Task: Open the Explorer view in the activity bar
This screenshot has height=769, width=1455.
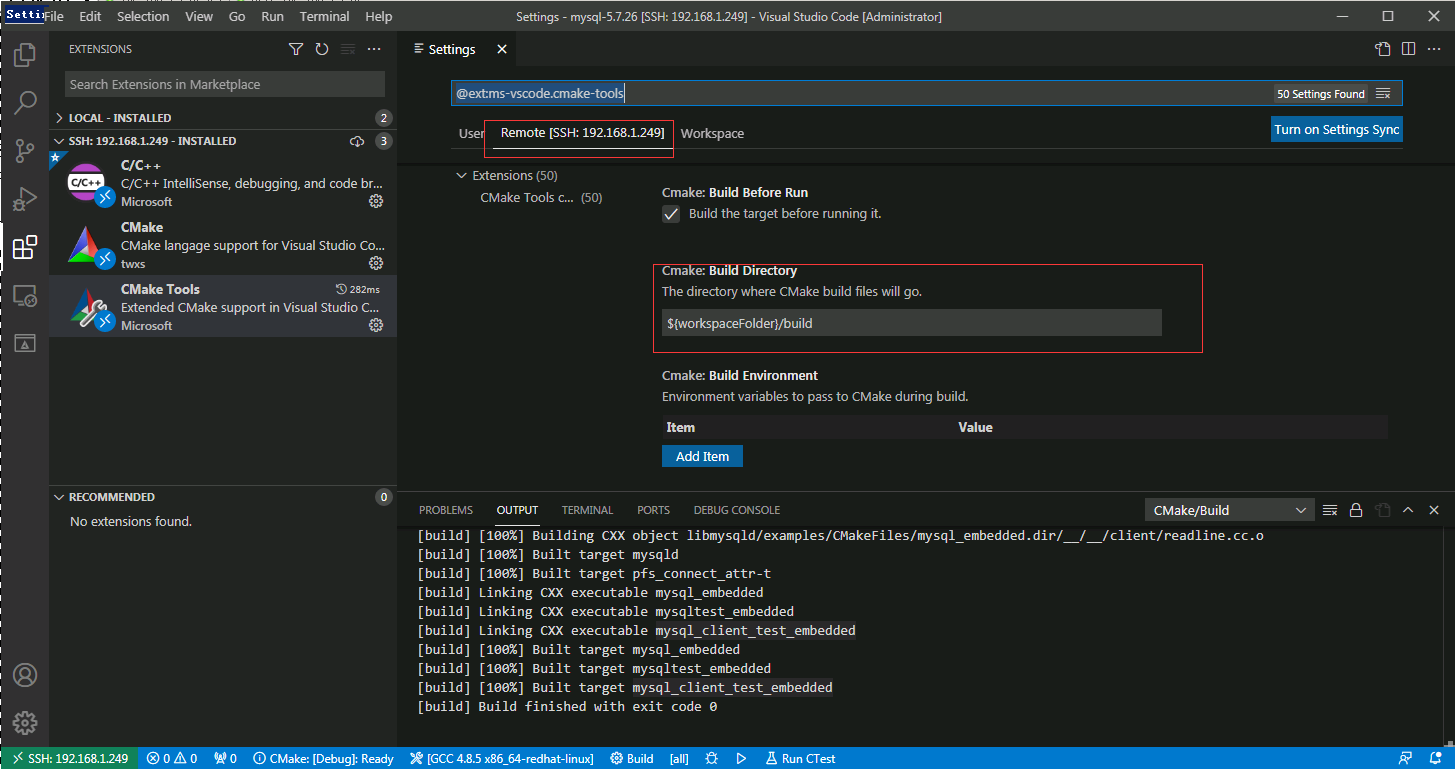Action: 25,54
